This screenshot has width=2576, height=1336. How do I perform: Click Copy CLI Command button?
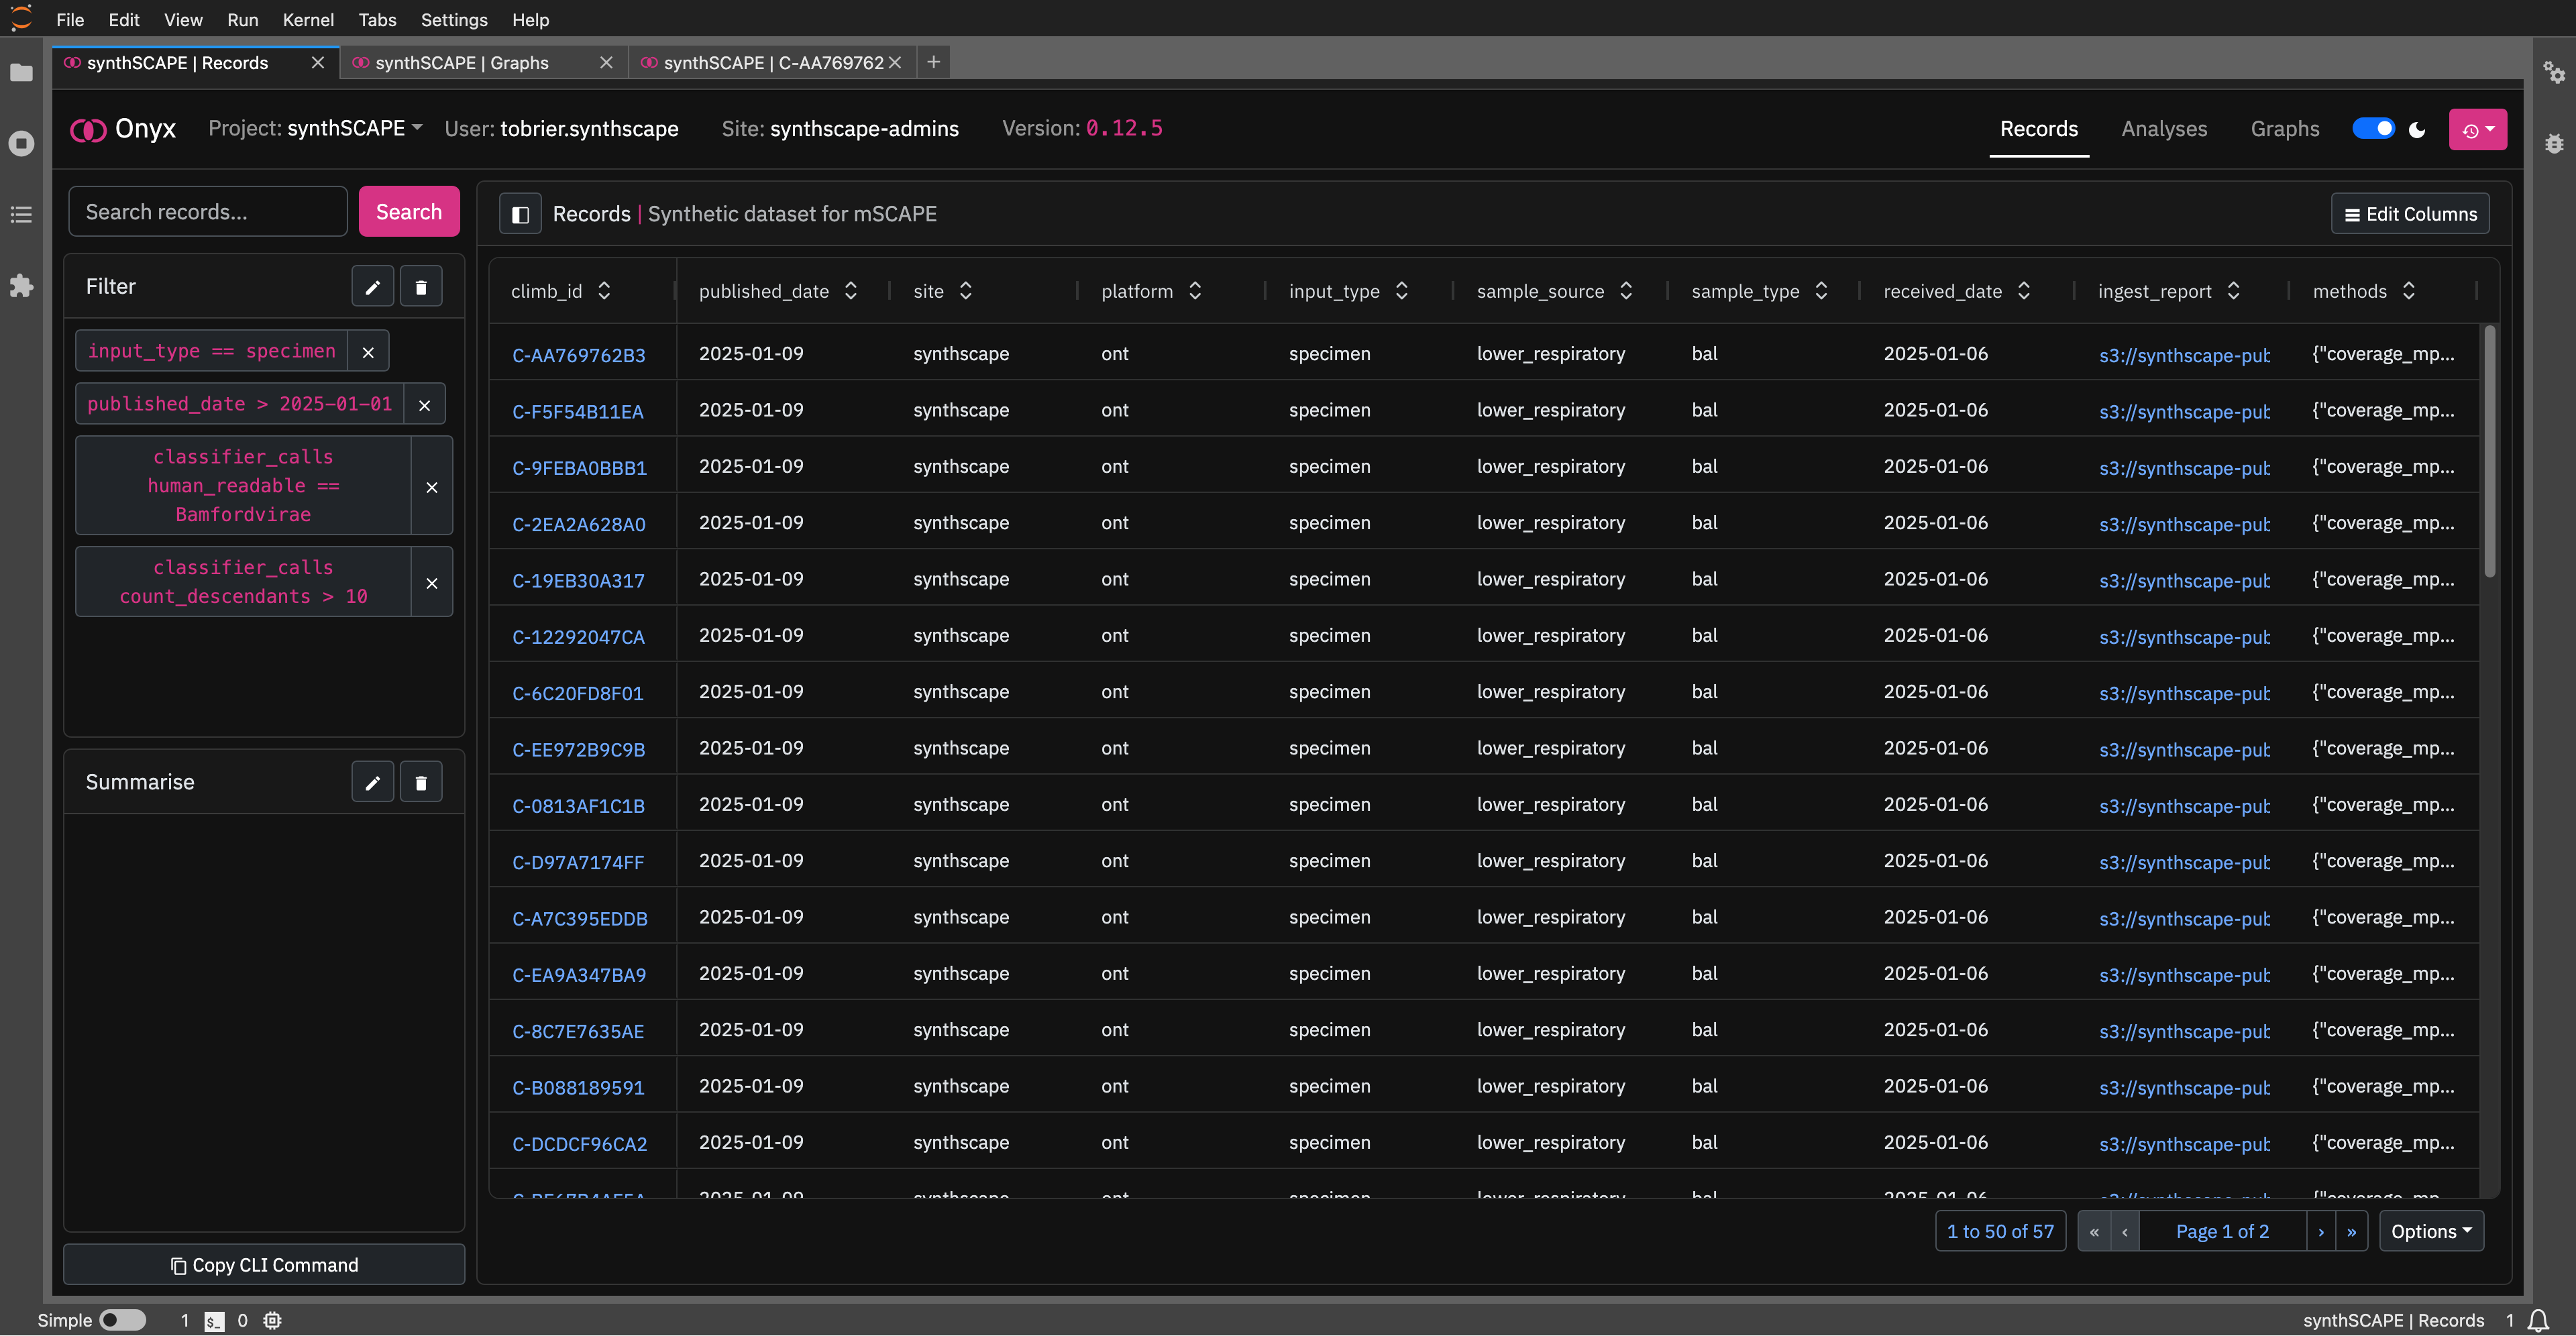click(x=264, y=1265)
